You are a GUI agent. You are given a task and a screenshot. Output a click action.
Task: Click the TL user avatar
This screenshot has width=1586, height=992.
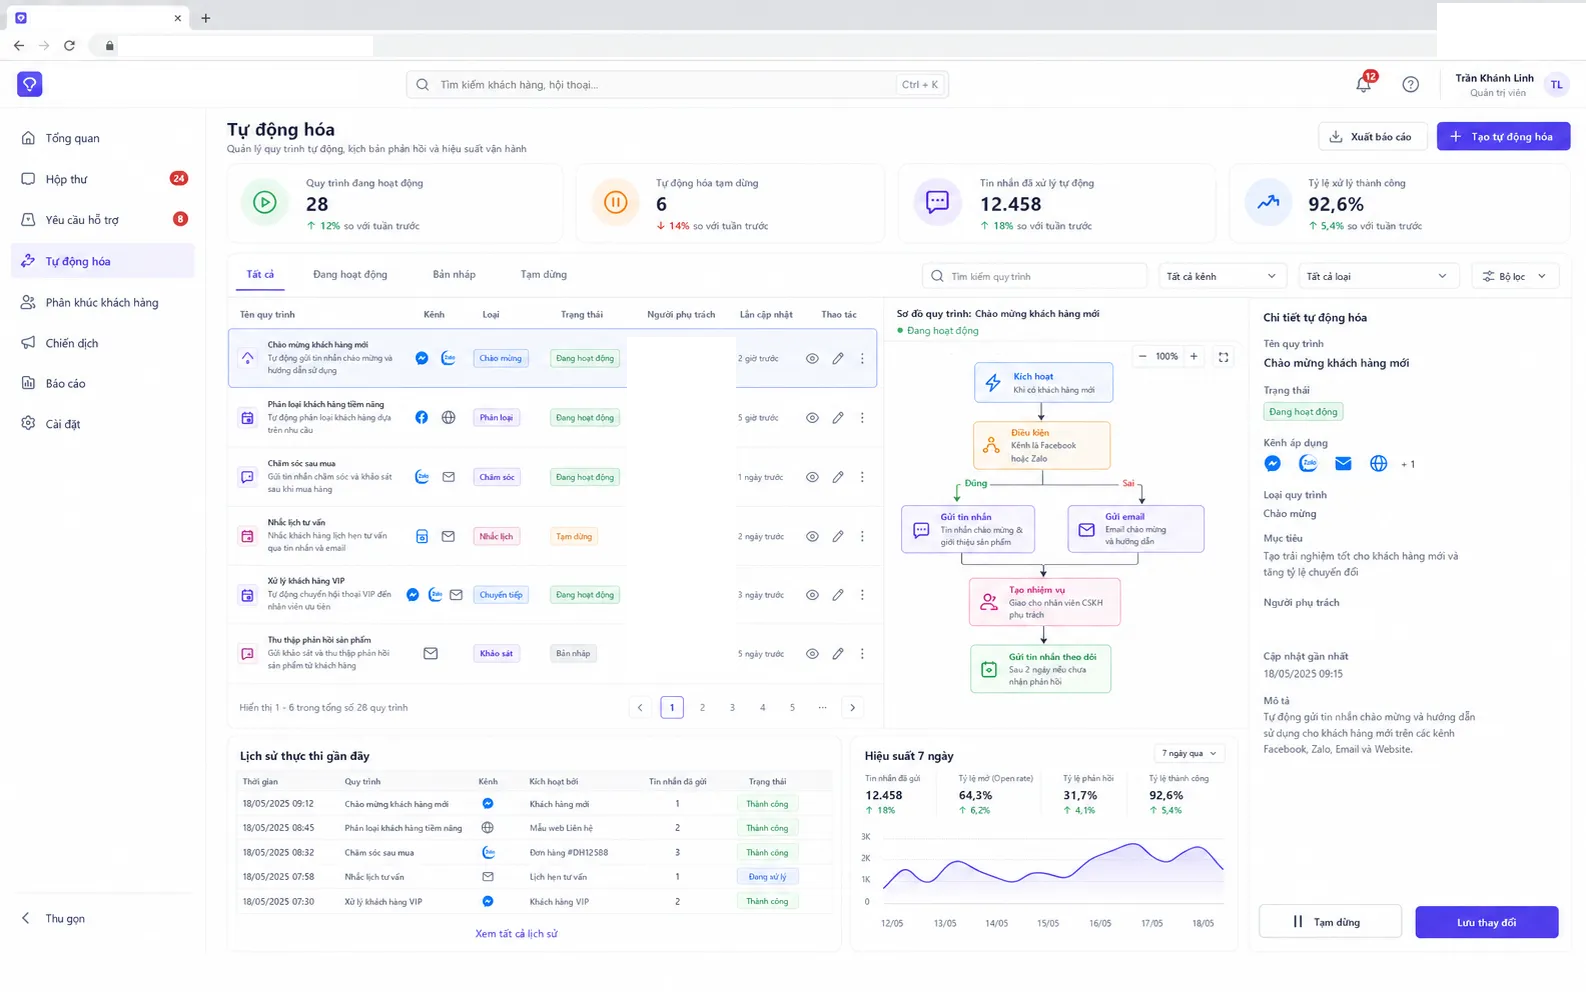coord(1556,85)
